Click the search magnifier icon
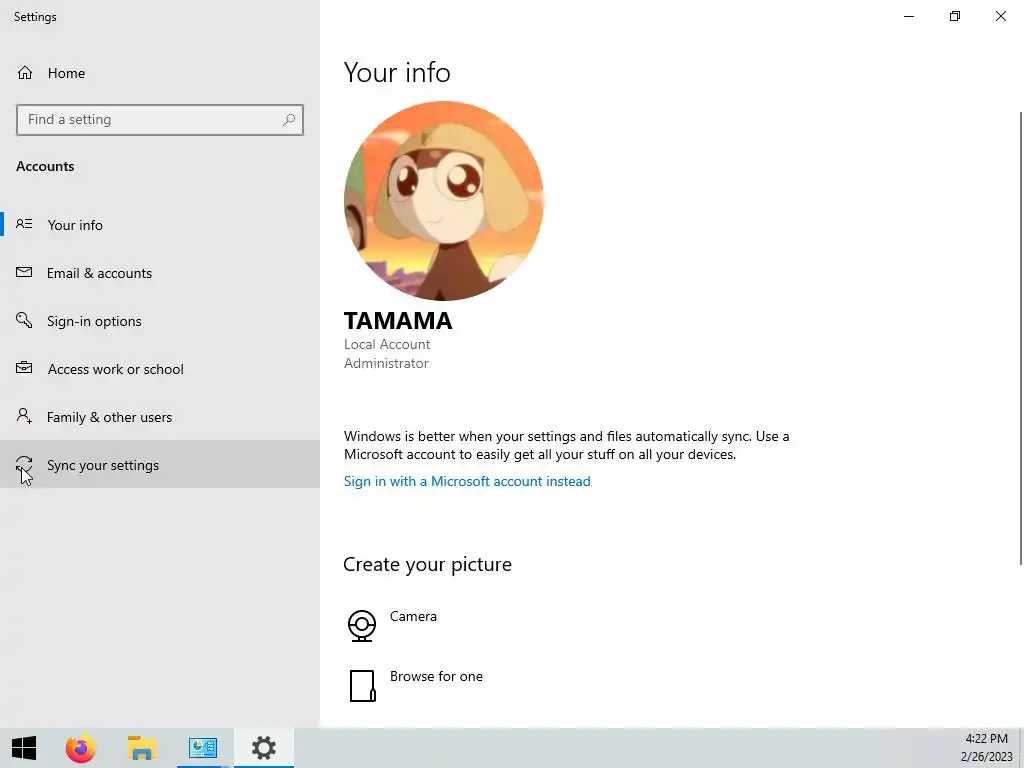The width and height of the screenshot is (1024, 768). coord(289,120)
